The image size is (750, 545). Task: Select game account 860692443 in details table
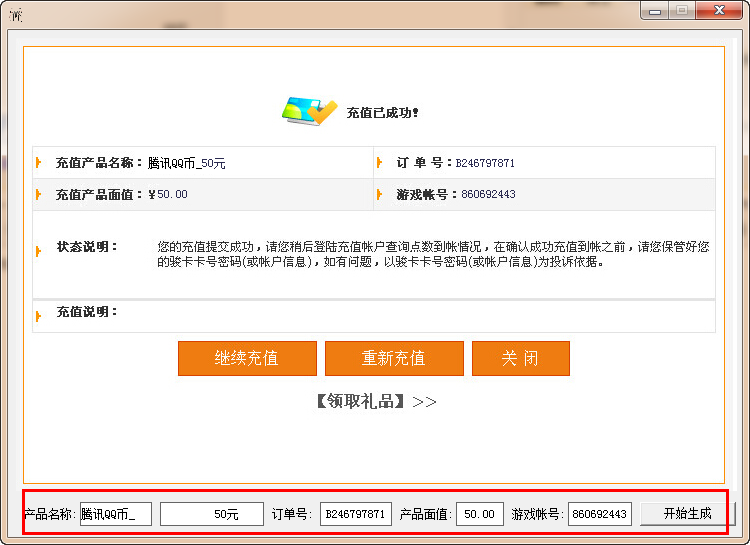pyautogui.click(x=488, y=194)
